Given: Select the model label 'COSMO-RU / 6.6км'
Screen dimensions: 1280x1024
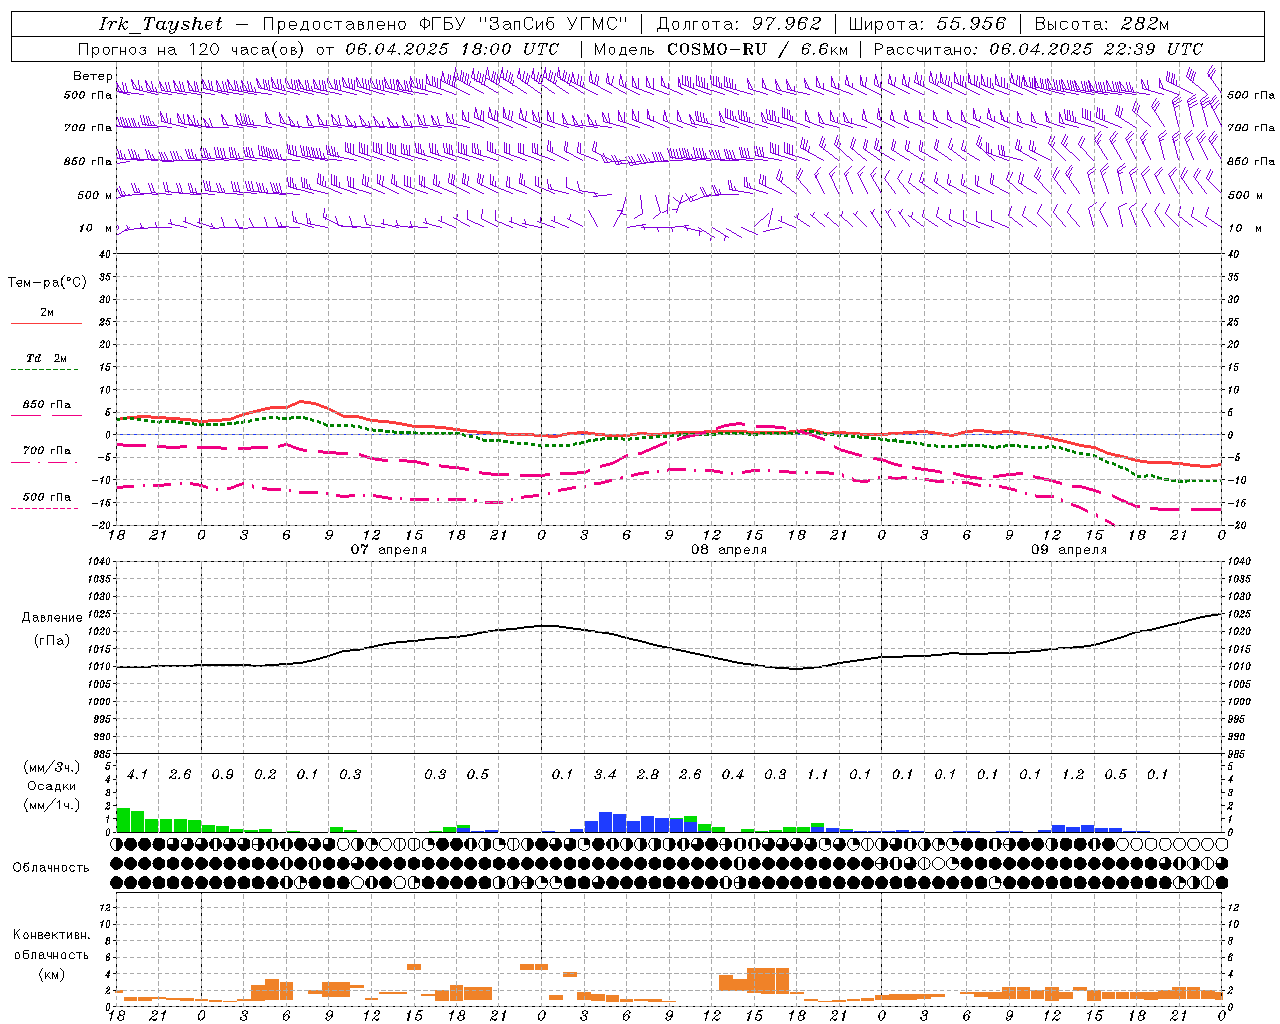Looking at the screenshot, I should click(x=757, y=49).
